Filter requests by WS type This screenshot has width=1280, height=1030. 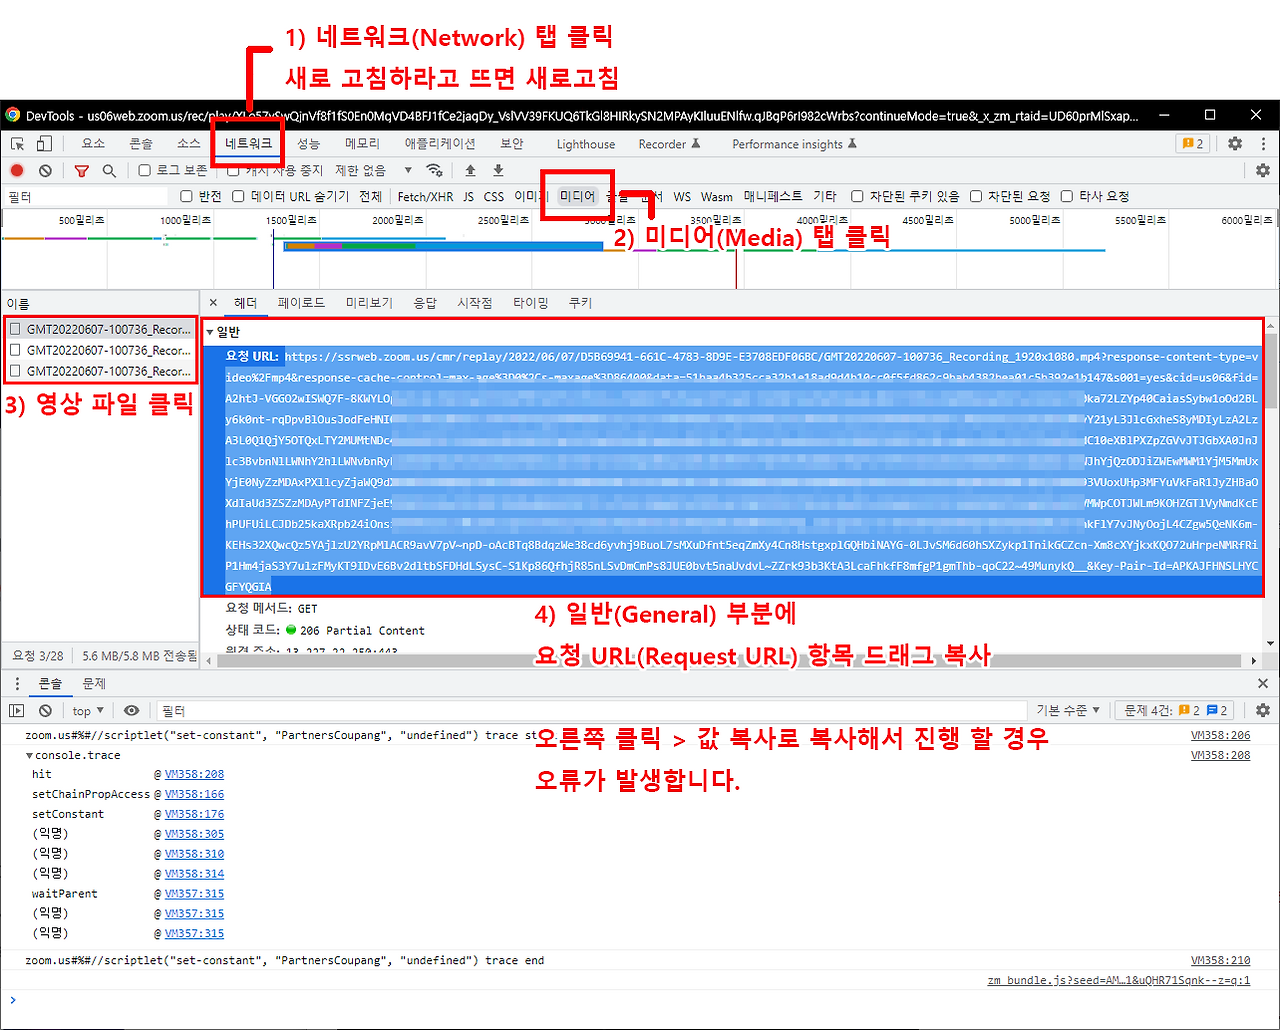click(x=682, y=197)
